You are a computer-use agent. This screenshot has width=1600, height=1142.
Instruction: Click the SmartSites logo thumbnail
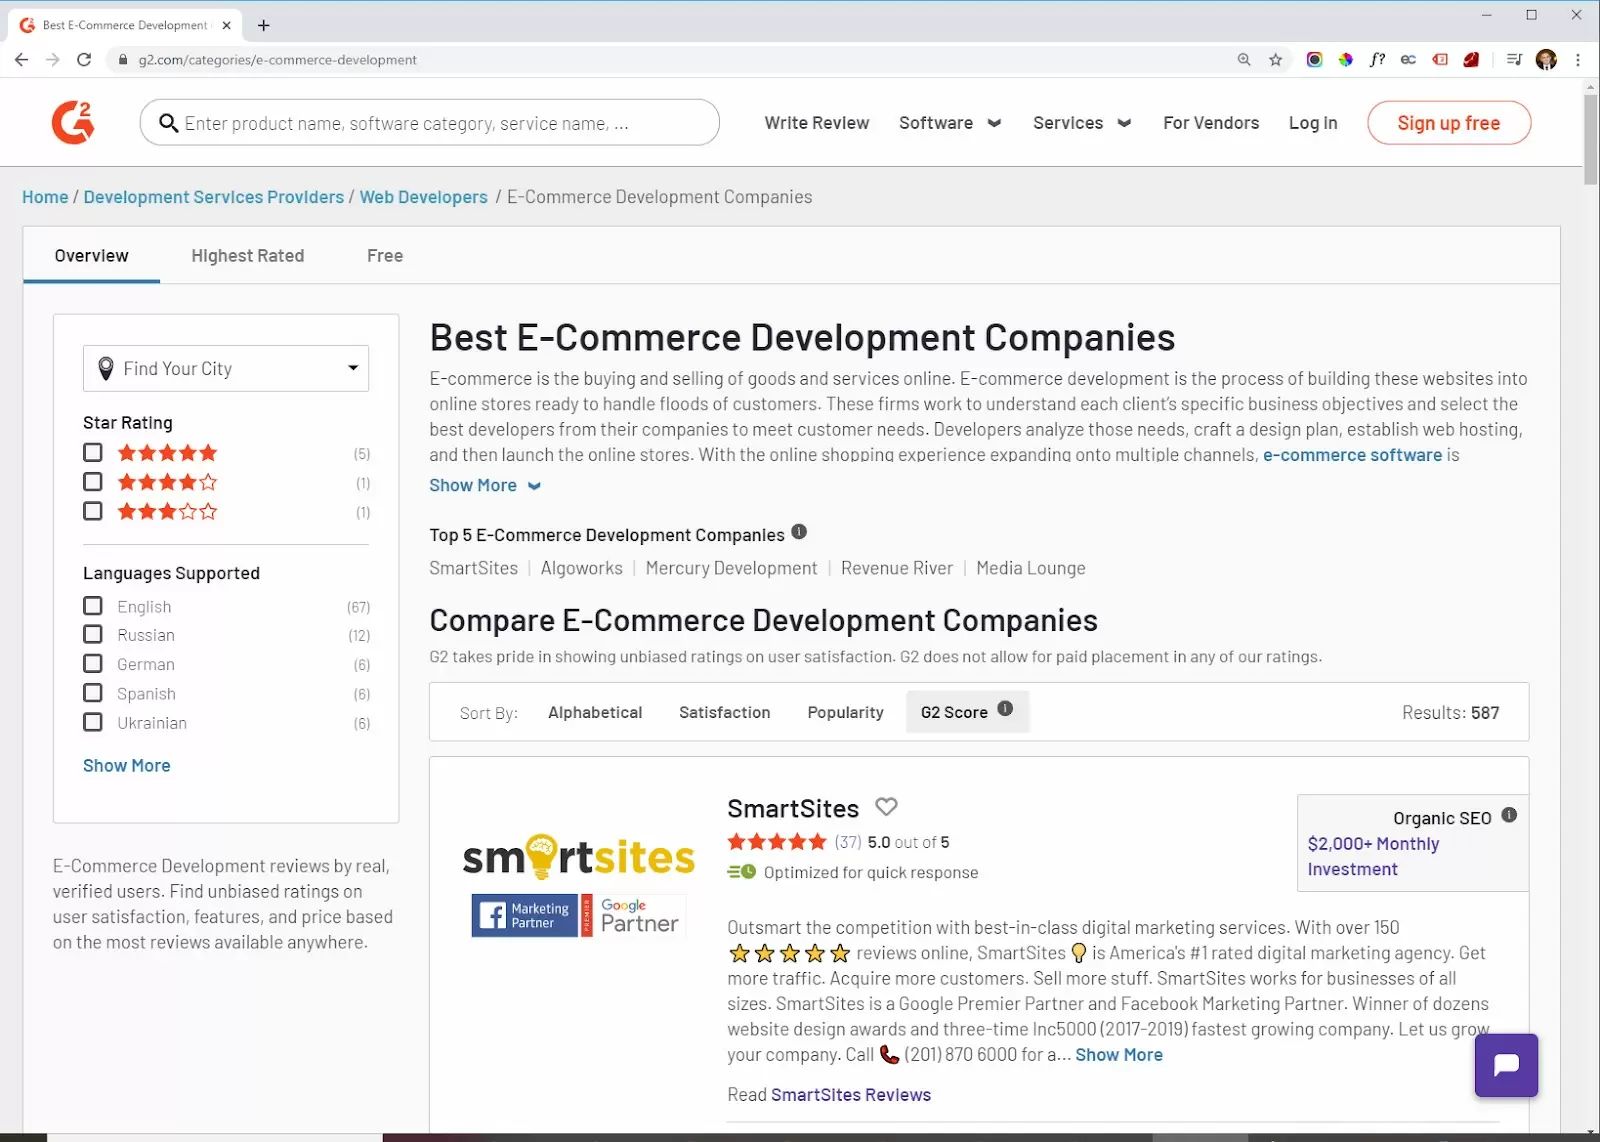[x=578, y=856]
